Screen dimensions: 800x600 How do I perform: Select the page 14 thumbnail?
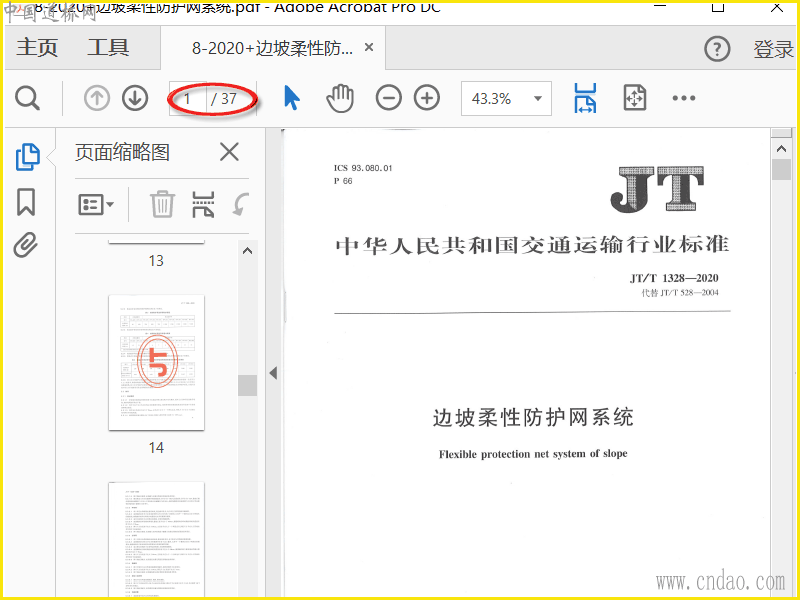157,362
